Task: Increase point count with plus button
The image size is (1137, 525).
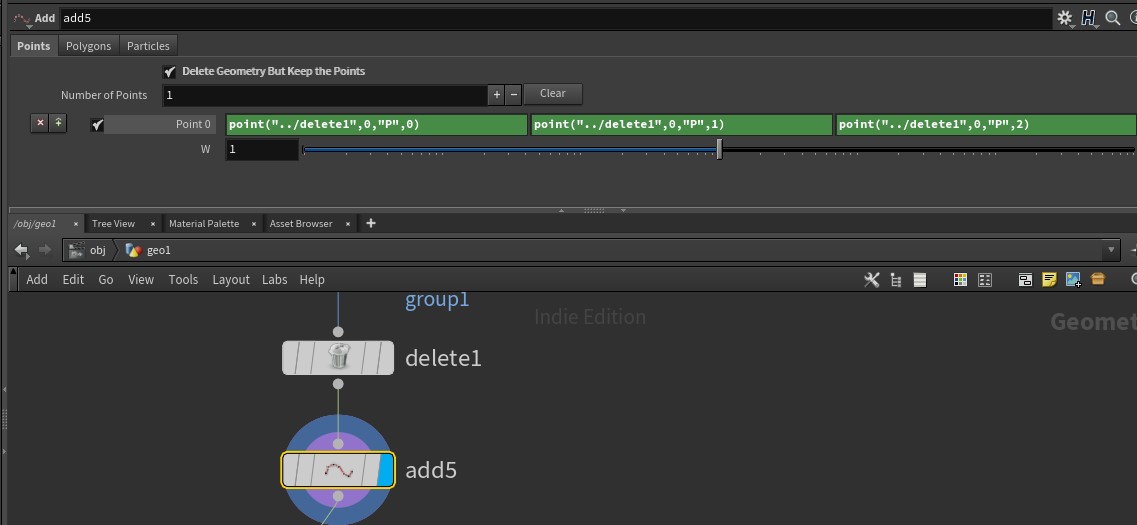Action: tap(496, 95)
